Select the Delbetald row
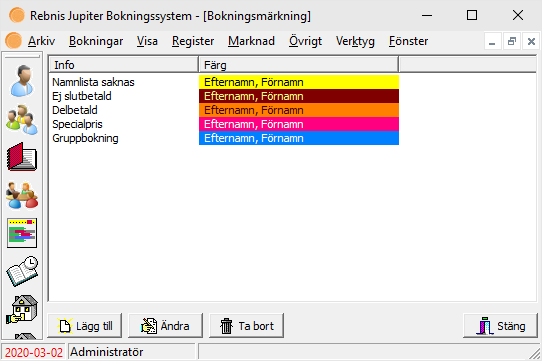542x361 pixels. (224, 110)
